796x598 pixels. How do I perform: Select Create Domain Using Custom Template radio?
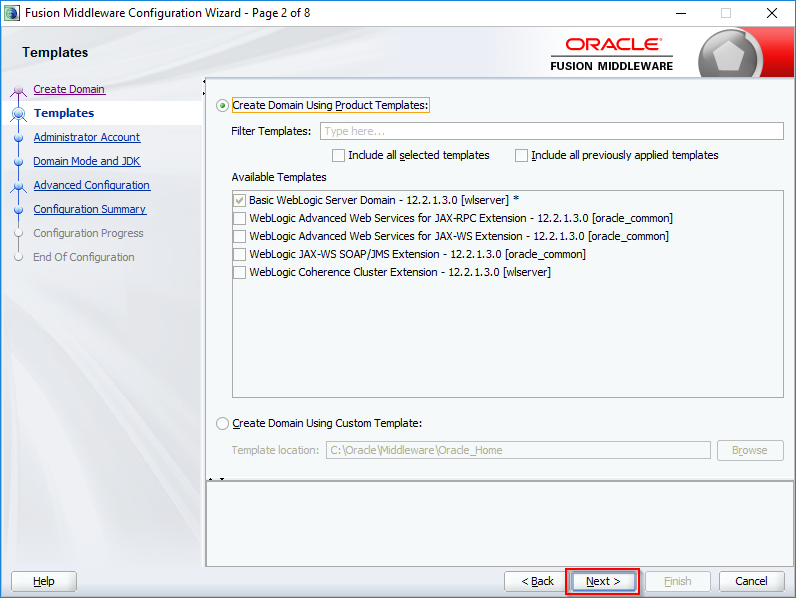(x=222, y=423)
